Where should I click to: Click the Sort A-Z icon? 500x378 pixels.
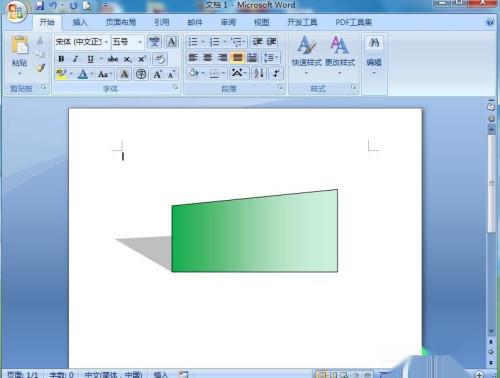click(259, 73)
